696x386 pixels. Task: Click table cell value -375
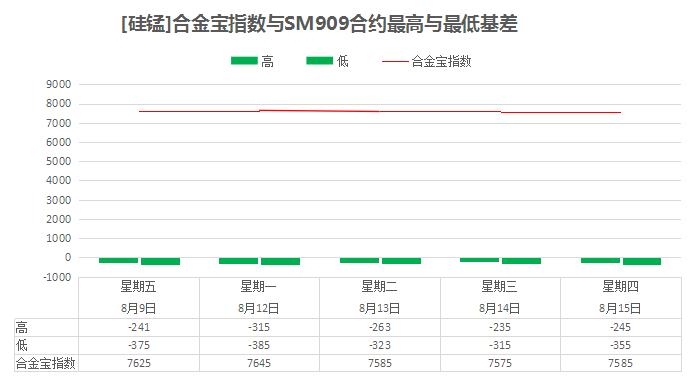(139, 345)
